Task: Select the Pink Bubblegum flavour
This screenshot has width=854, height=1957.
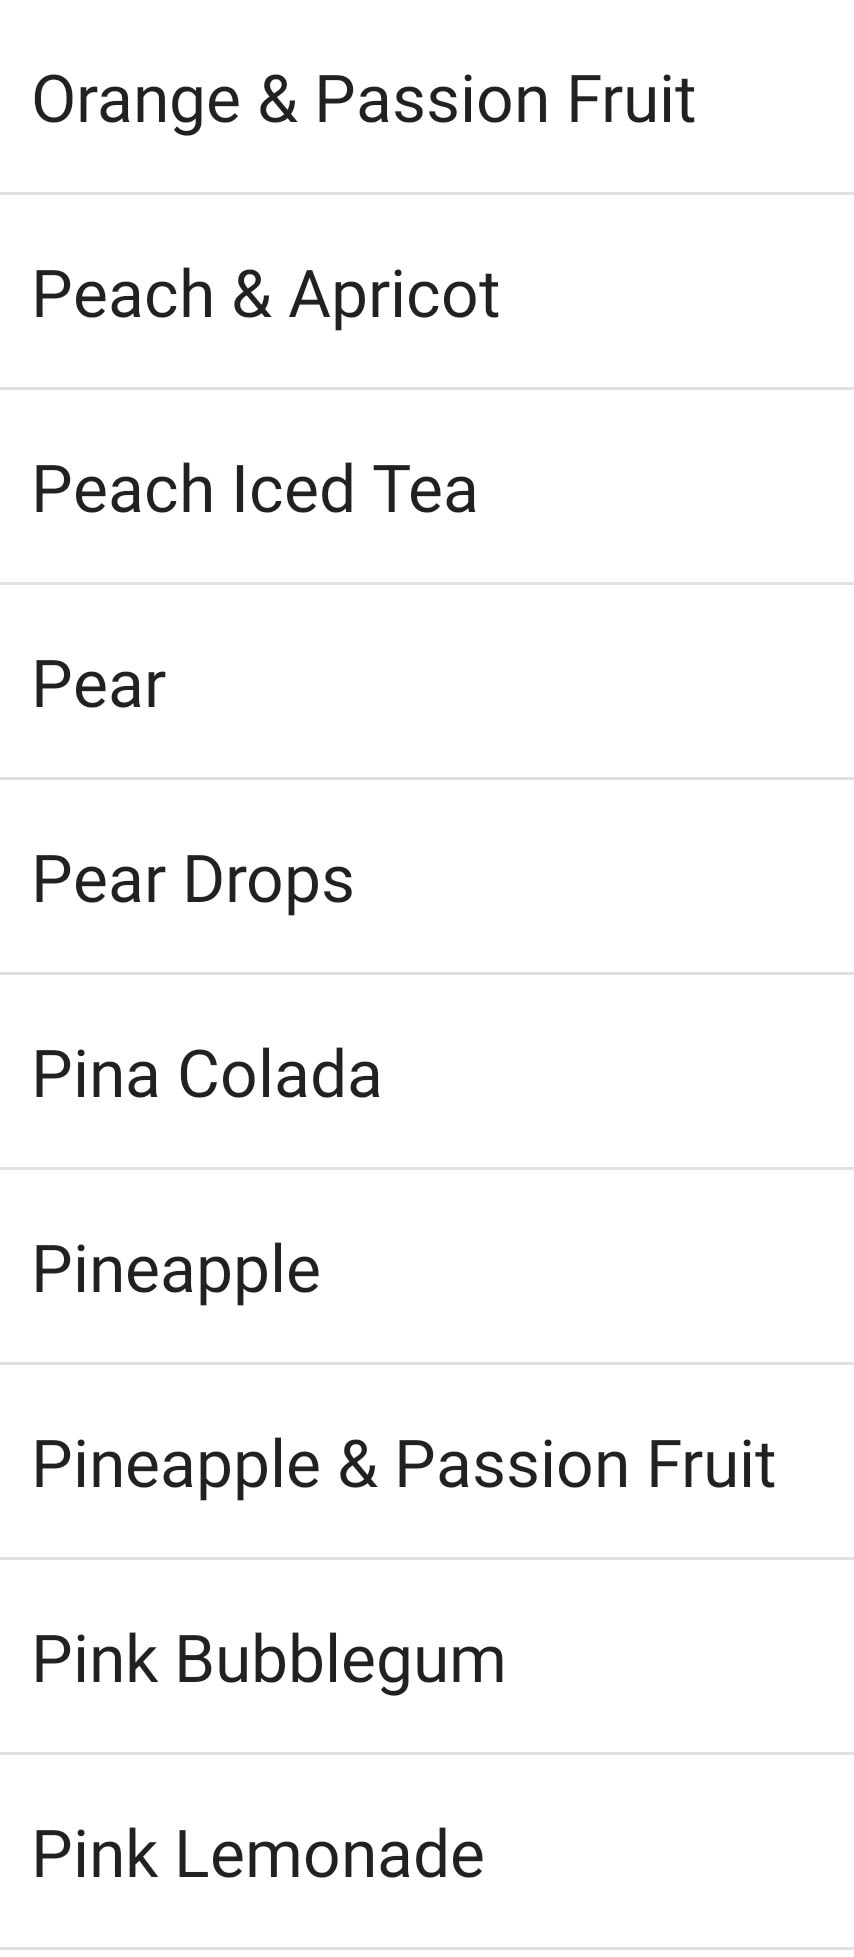Action: pyautogui.click(x=269, y=1659)
